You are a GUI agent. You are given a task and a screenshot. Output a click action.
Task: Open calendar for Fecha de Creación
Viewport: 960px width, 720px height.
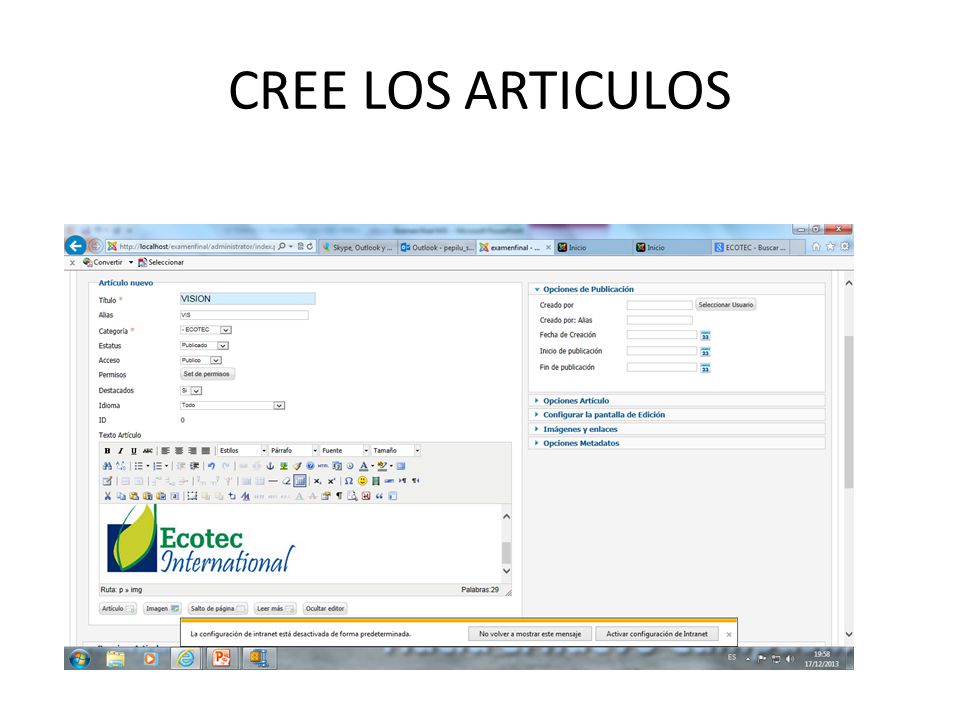pyautogui.click(x=705, y=336)
